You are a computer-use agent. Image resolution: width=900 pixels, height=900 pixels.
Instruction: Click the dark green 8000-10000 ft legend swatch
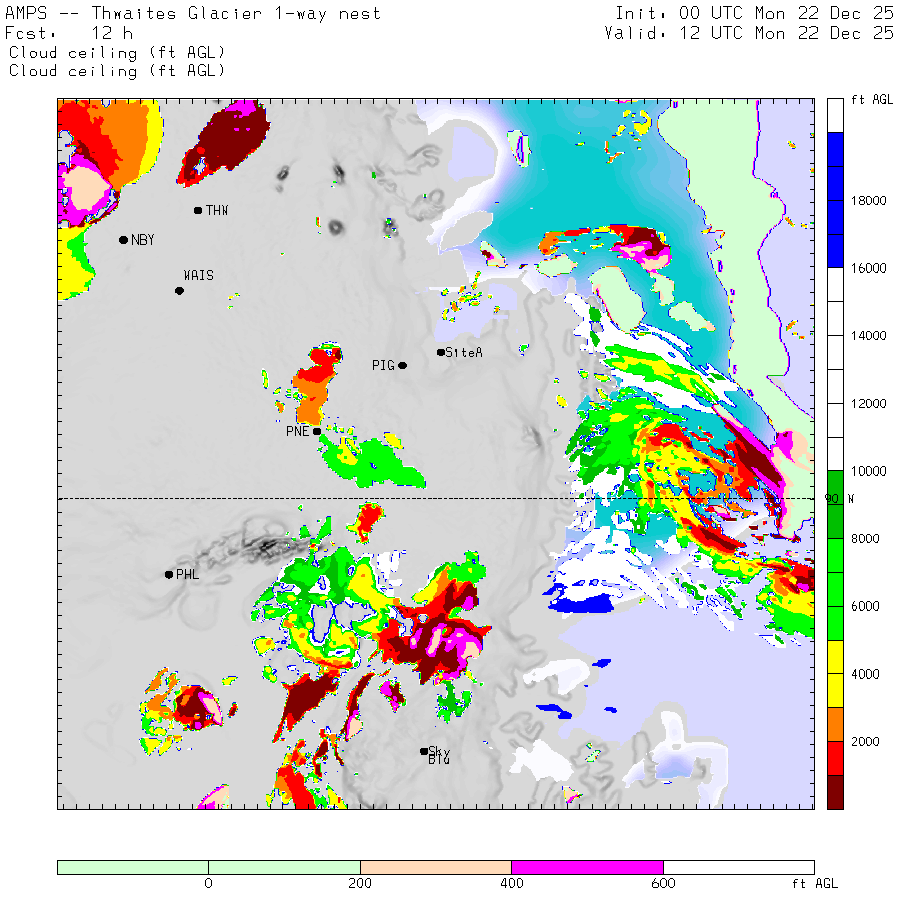835,505
